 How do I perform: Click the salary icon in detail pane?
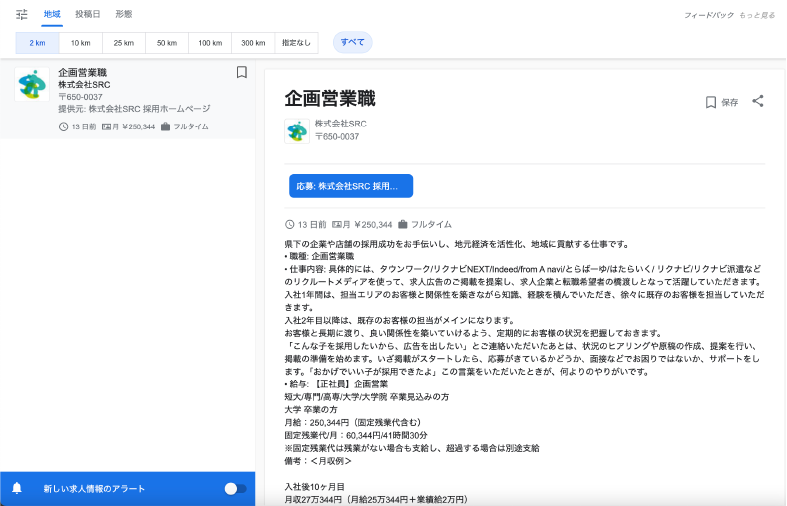click(x=337, y=224)
